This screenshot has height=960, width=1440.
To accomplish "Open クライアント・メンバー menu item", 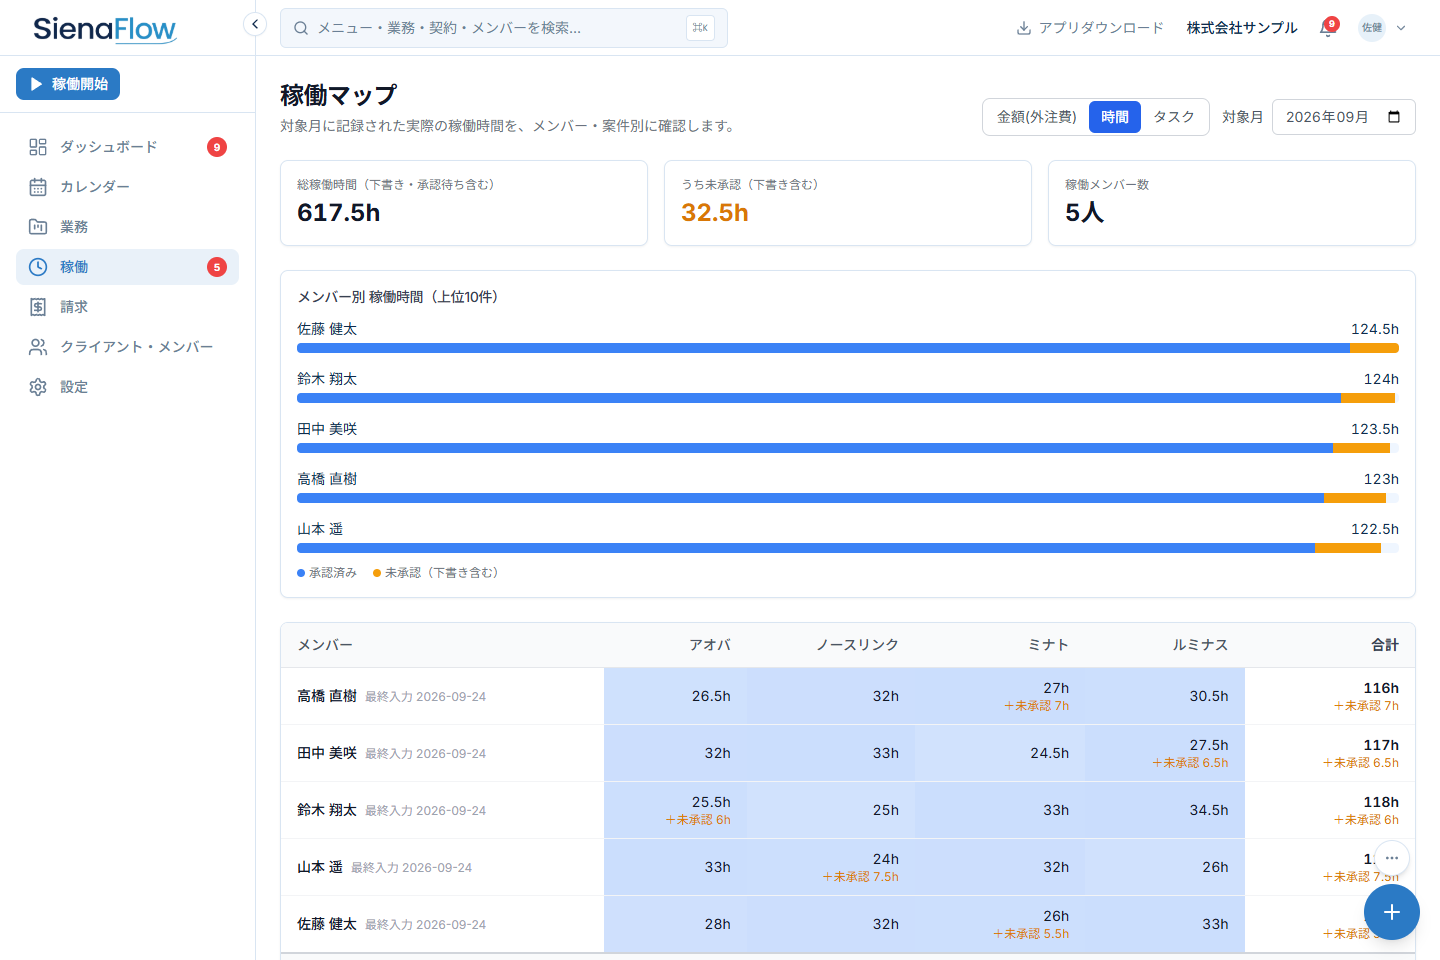I will [x=127, y=347].
